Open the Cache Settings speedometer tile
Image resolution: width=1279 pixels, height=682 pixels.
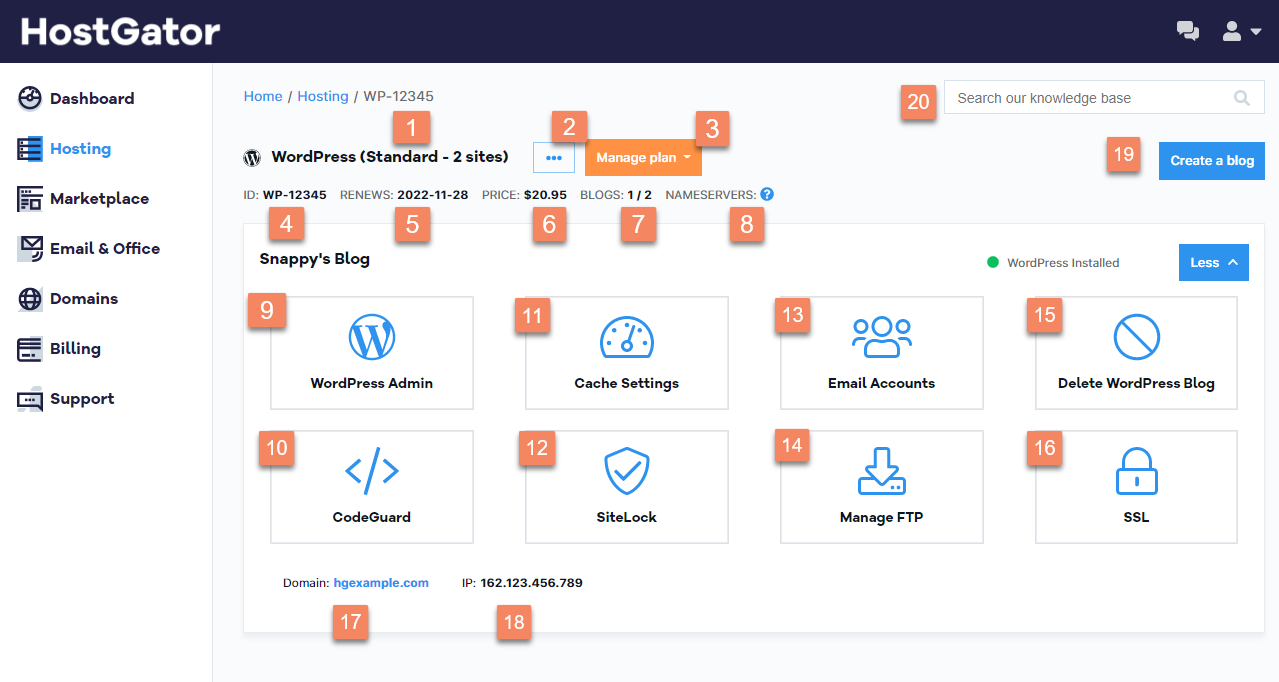[x=627, y=353]
